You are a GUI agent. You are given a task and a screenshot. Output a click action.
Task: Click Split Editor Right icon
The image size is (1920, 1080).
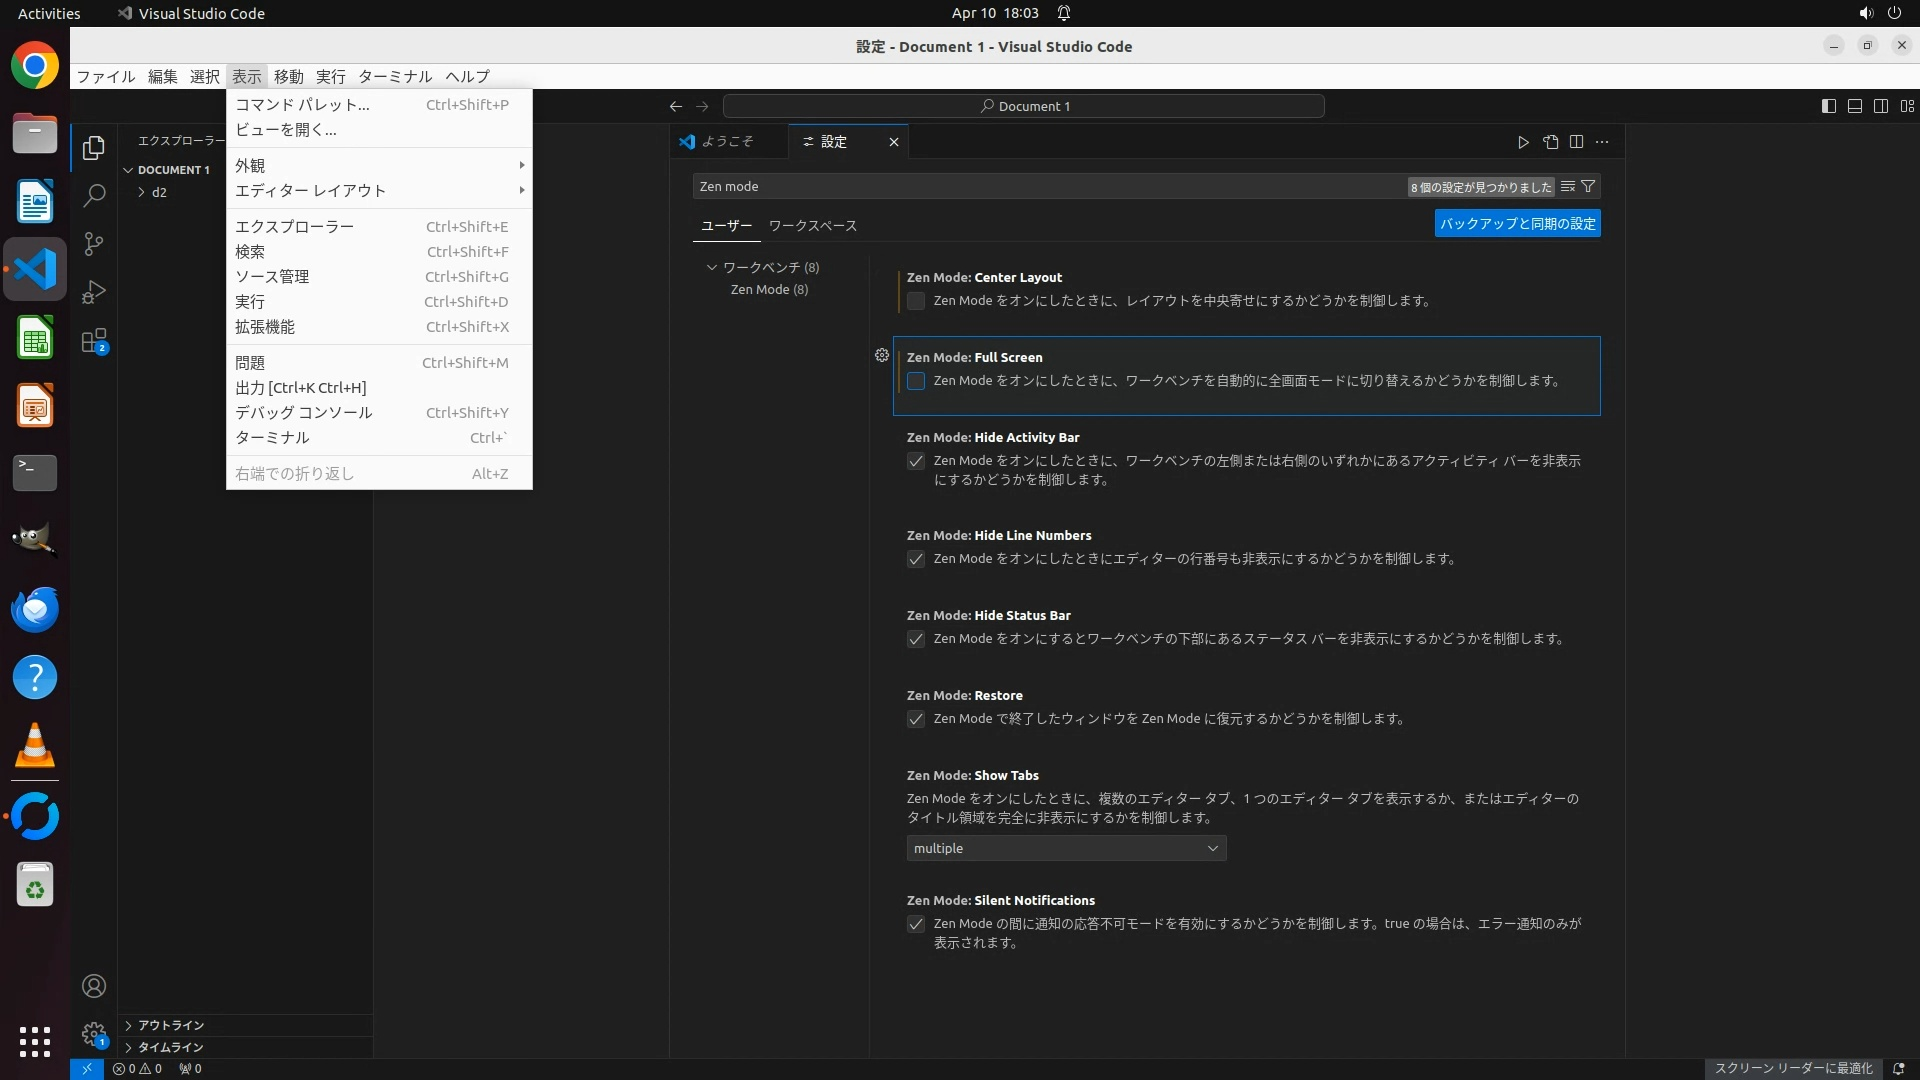(1576, 142)
